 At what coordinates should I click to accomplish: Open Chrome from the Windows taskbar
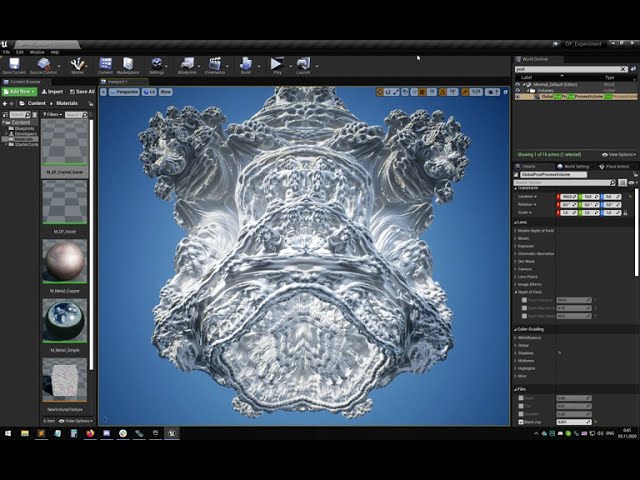pos(123,433)
